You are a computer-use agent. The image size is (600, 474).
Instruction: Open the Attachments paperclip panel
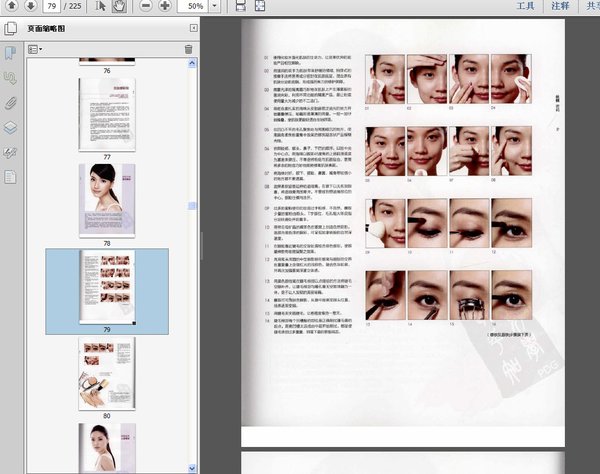point(10,102)
